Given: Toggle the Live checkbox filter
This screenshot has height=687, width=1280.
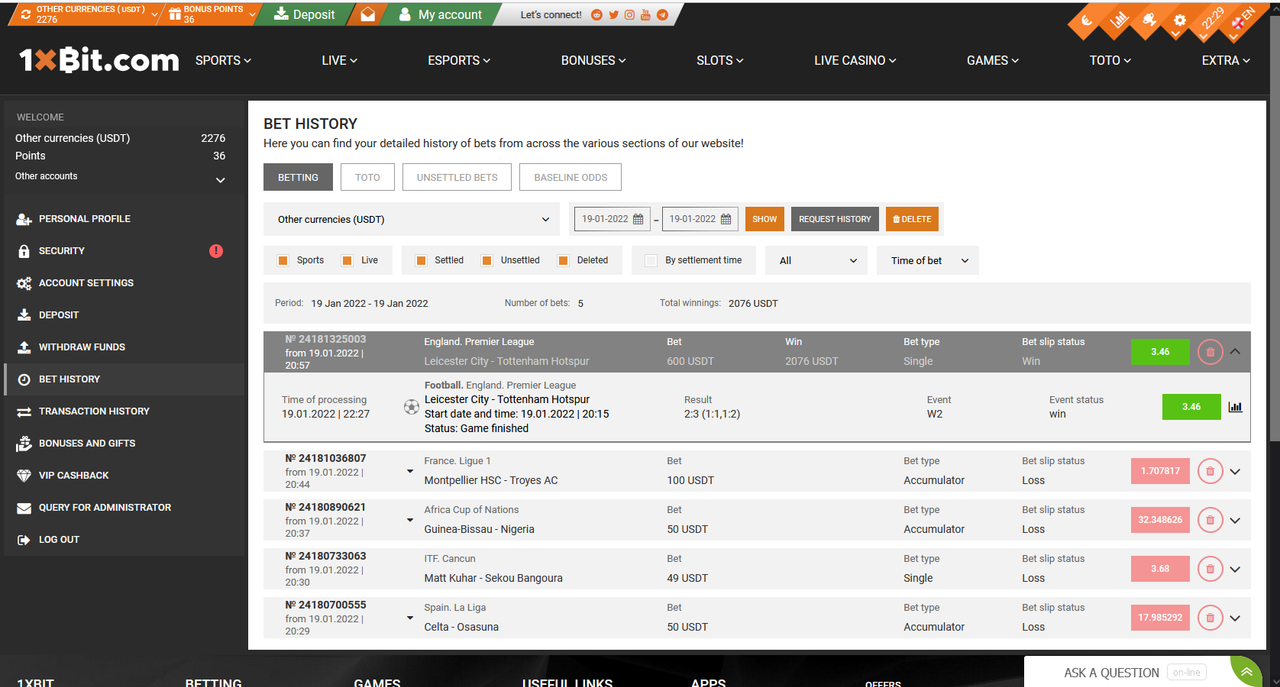Looking at the screenshot, I should (x=347, y=260).
